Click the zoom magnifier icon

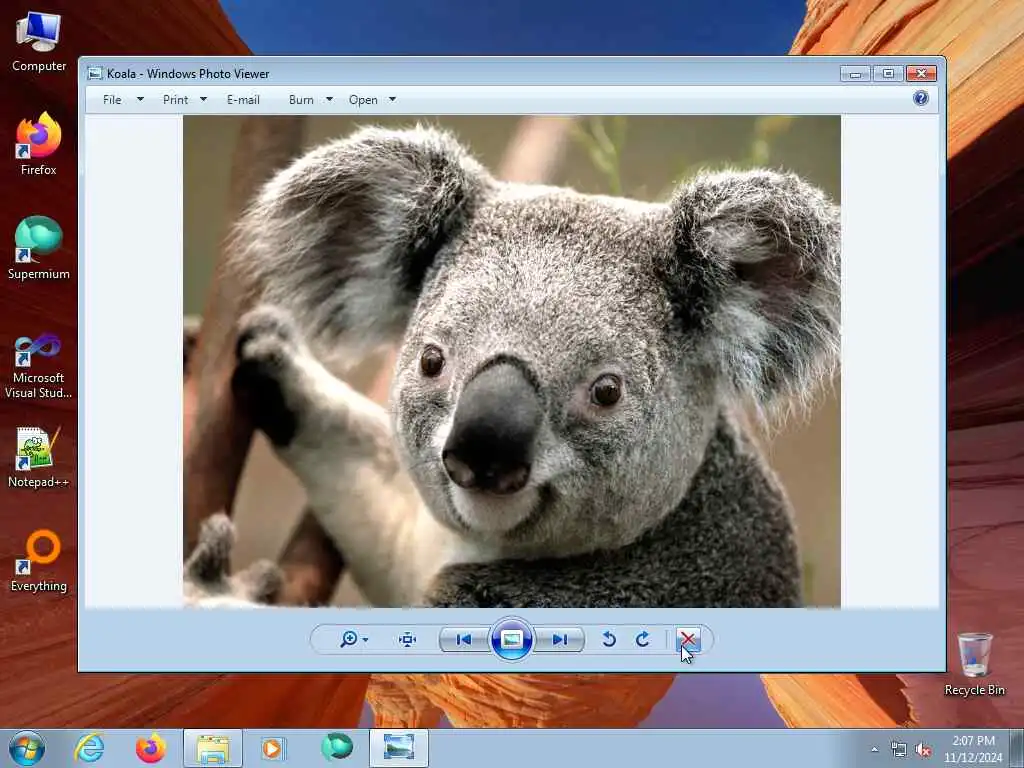point(348,640)
